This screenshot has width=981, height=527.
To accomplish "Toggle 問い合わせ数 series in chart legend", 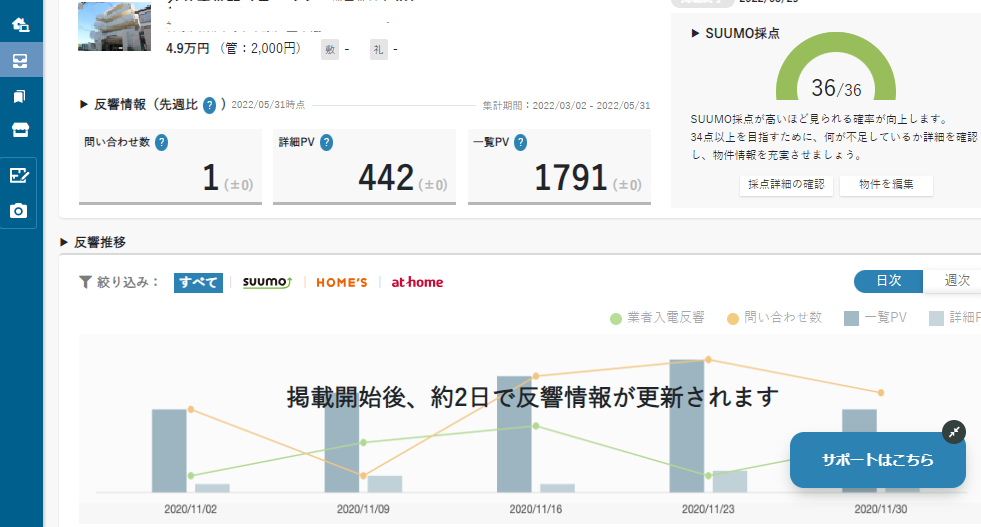I will point(775,318).
